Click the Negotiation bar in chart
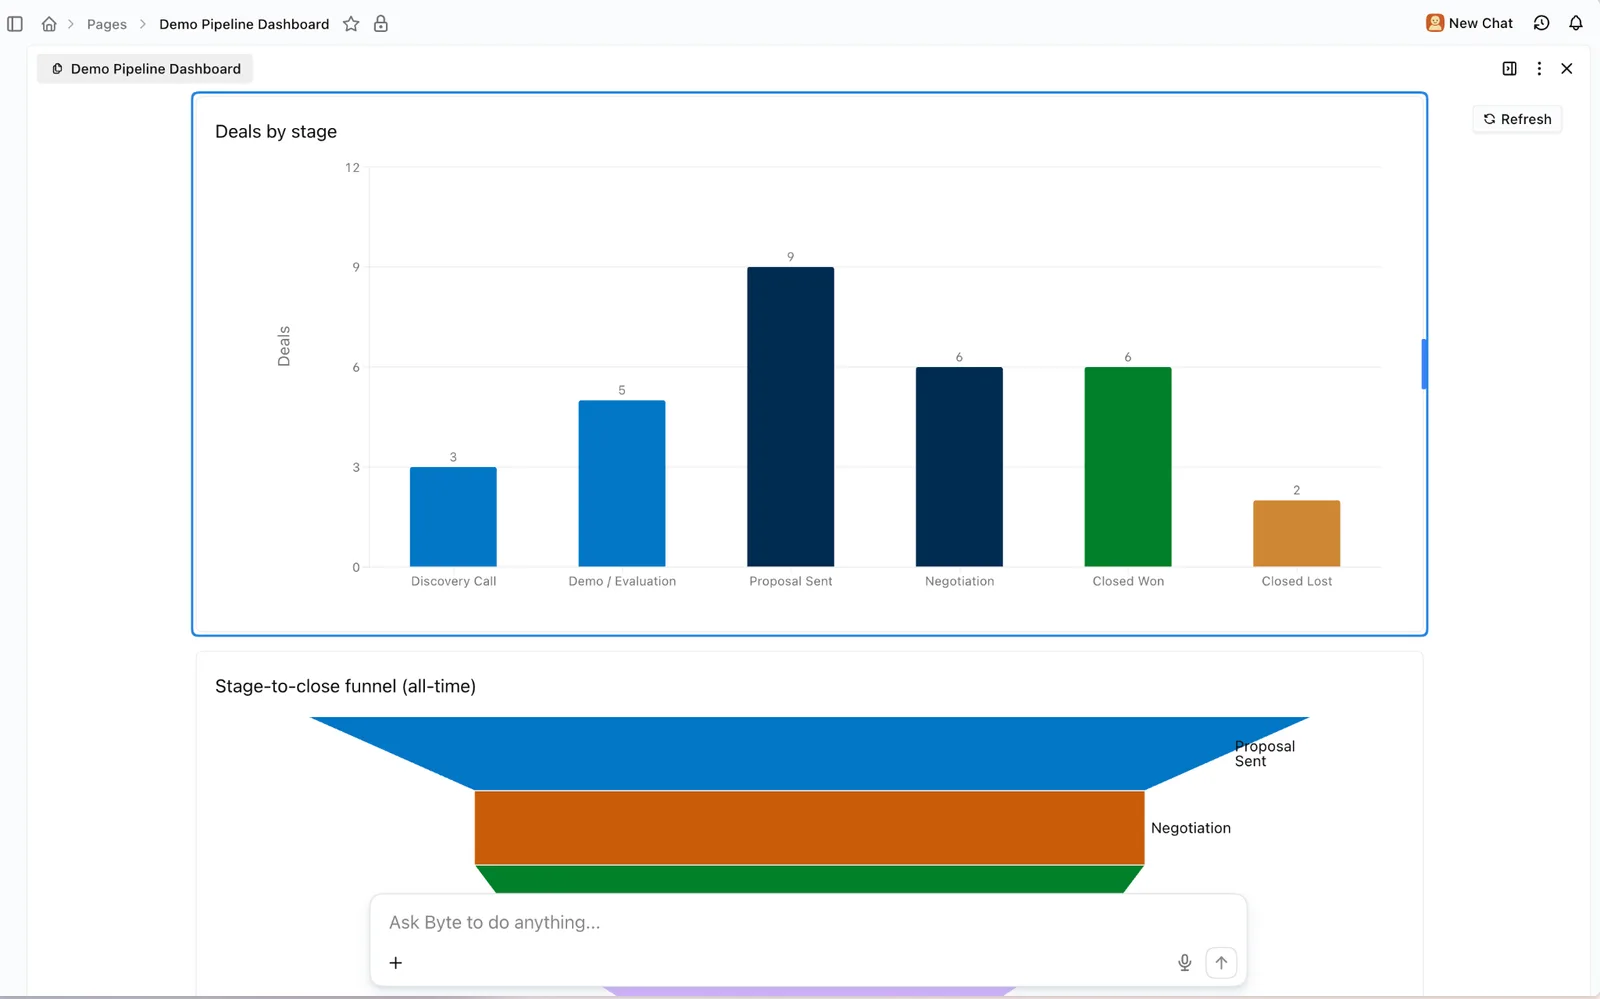The height and width of the screenshot is (999, 1600). [959, 467]
